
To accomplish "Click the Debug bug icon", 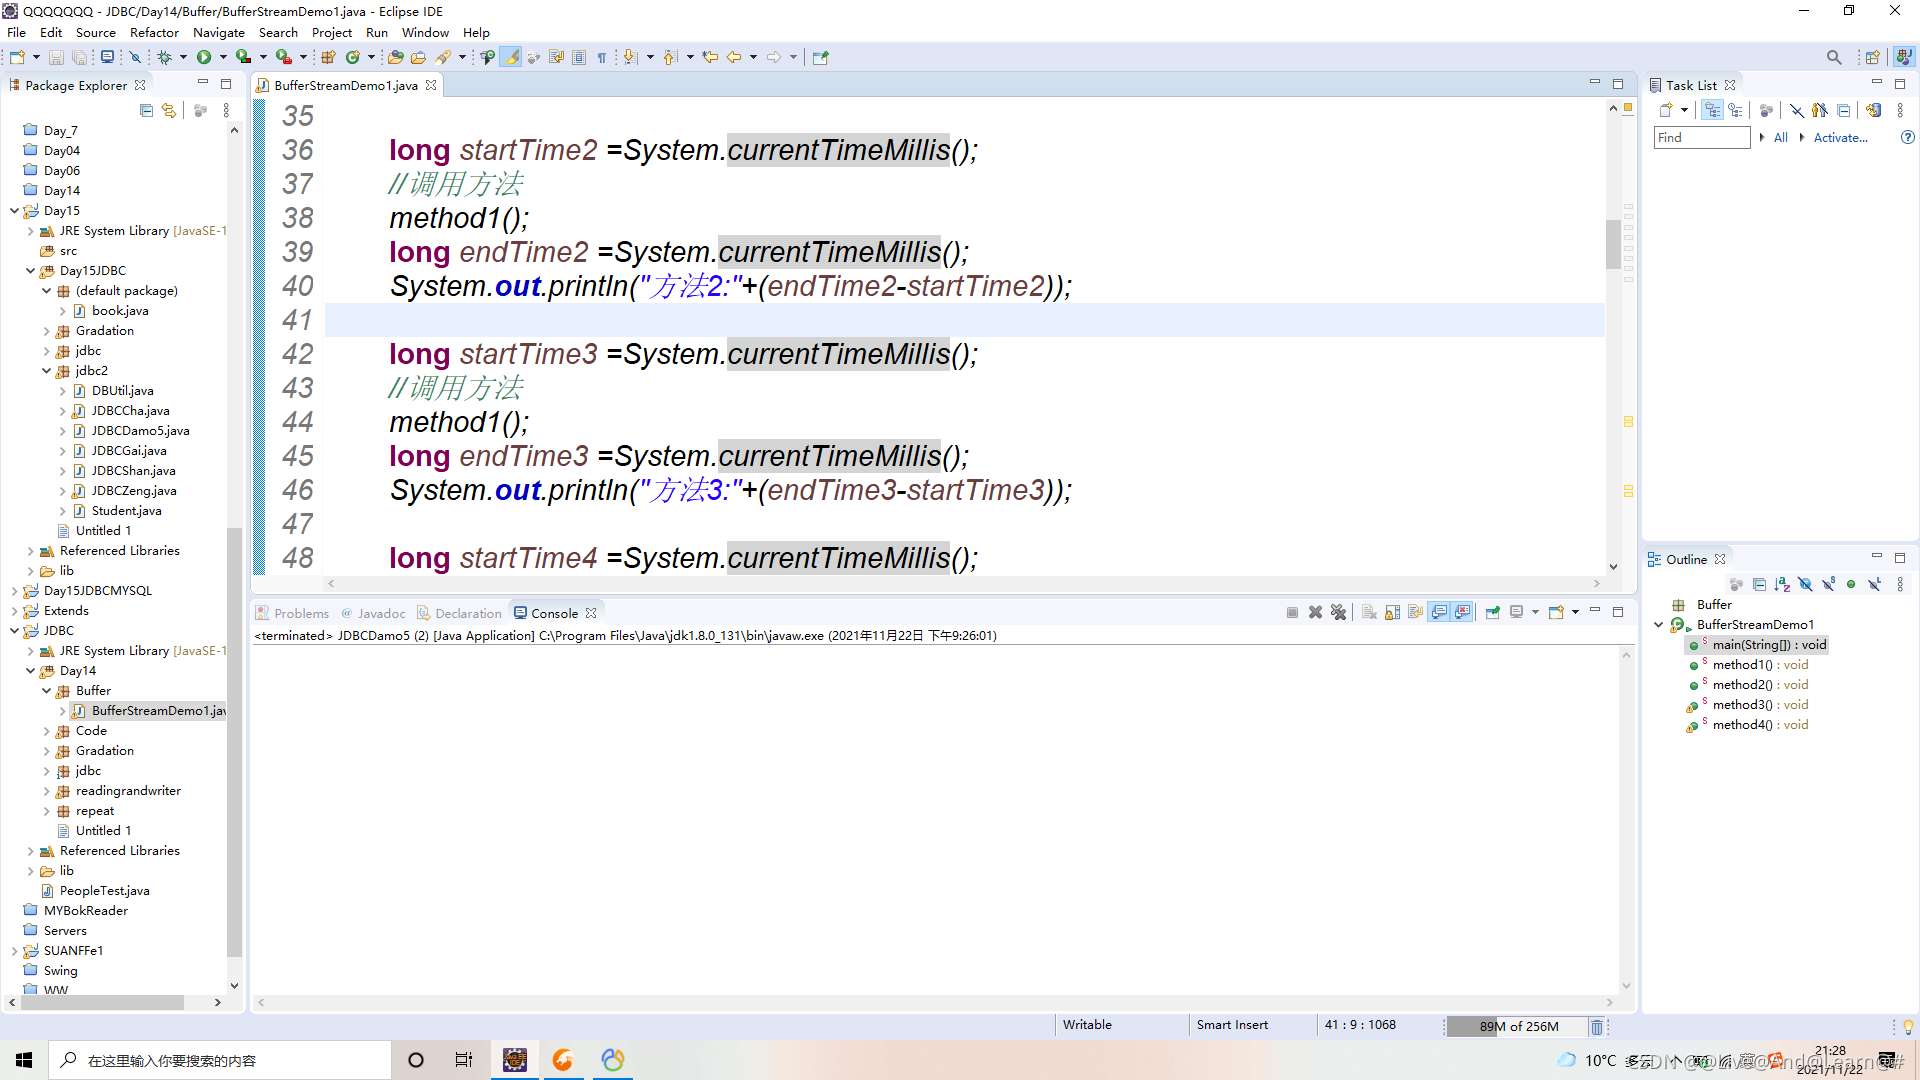I will pyautogui.click(x=165, y=57).
